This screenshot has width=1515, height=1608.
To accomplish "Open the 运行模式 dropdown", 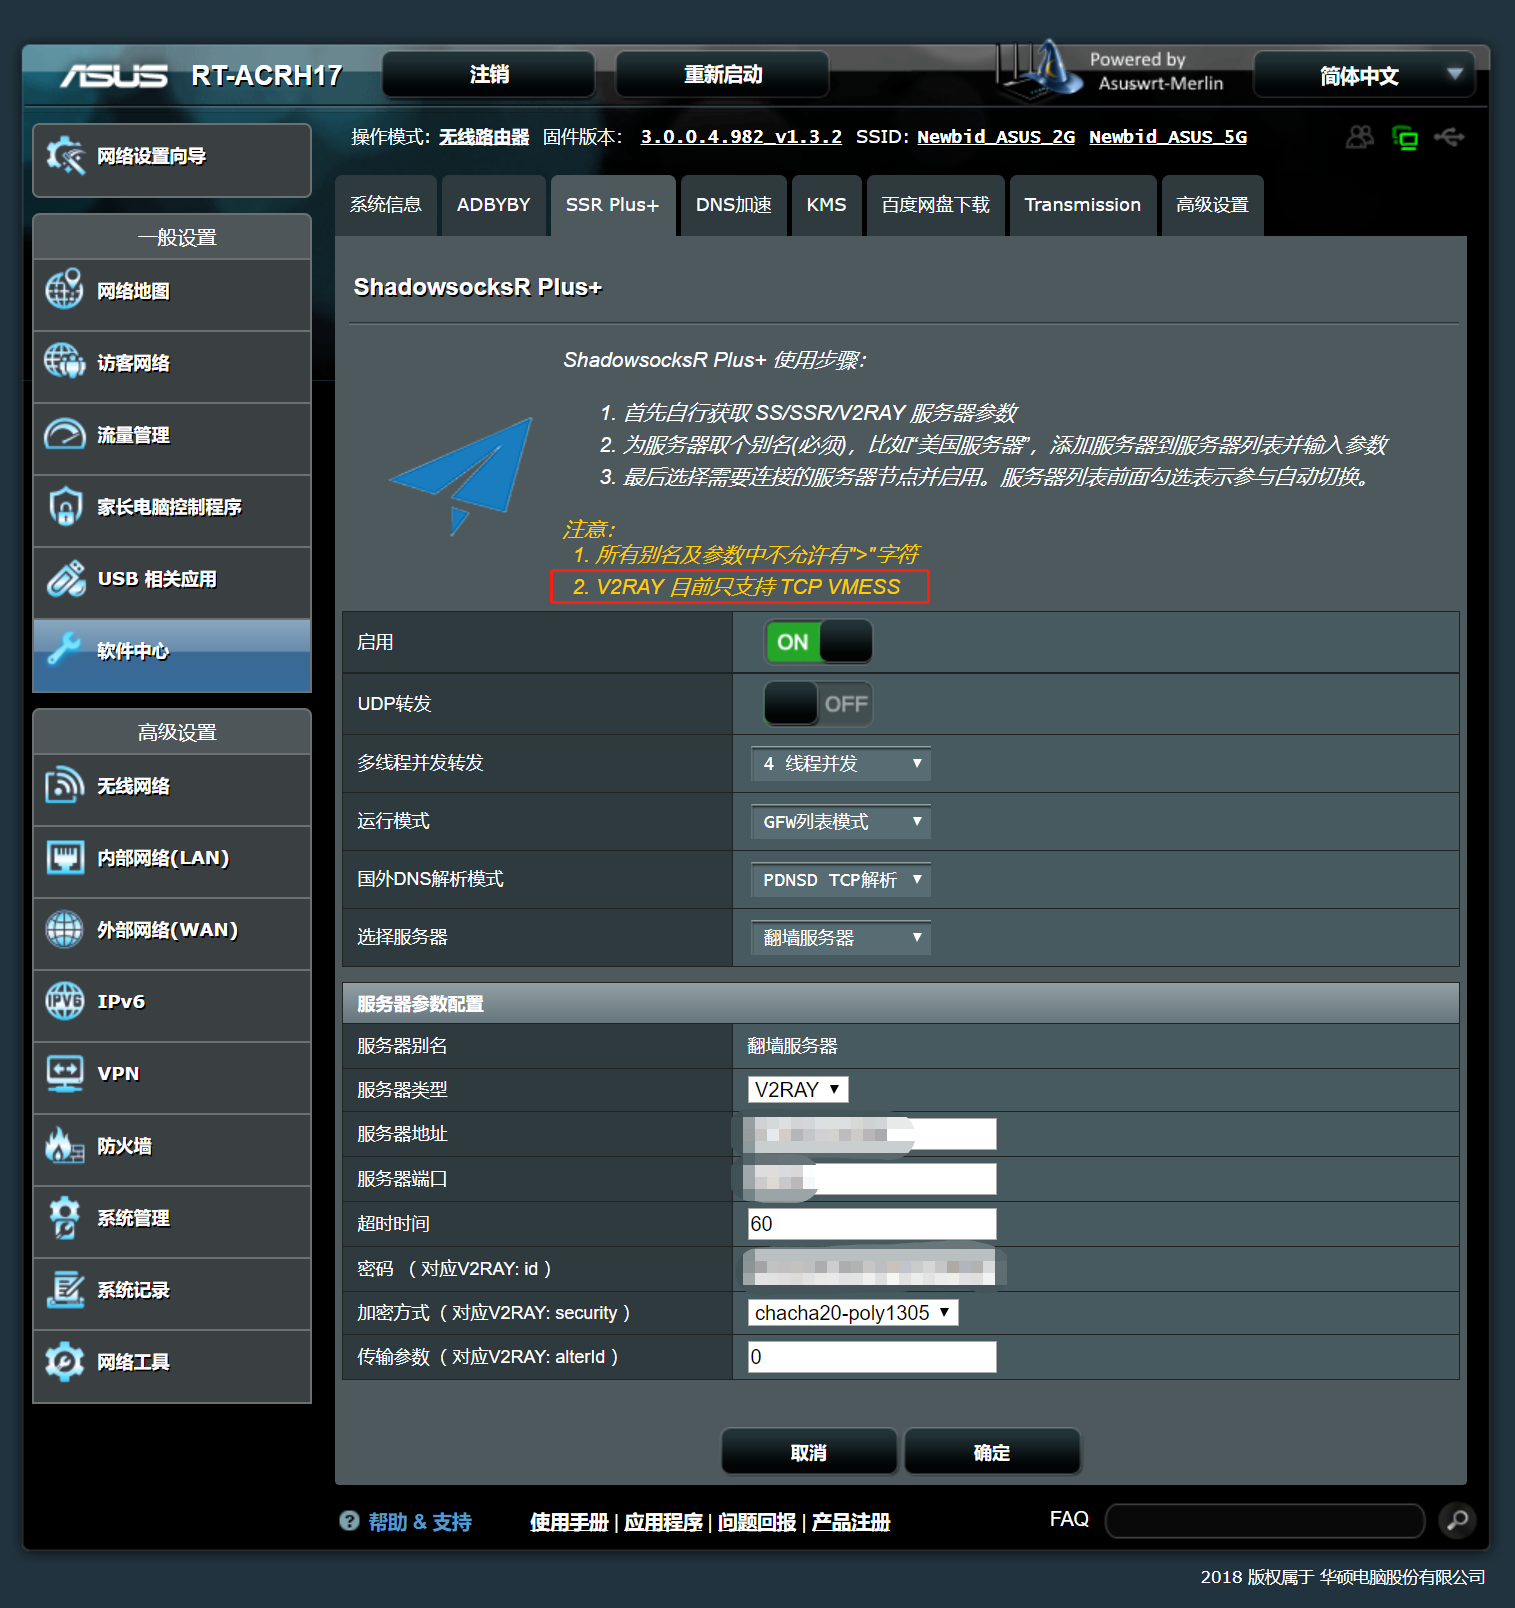I will coord(840,822).
